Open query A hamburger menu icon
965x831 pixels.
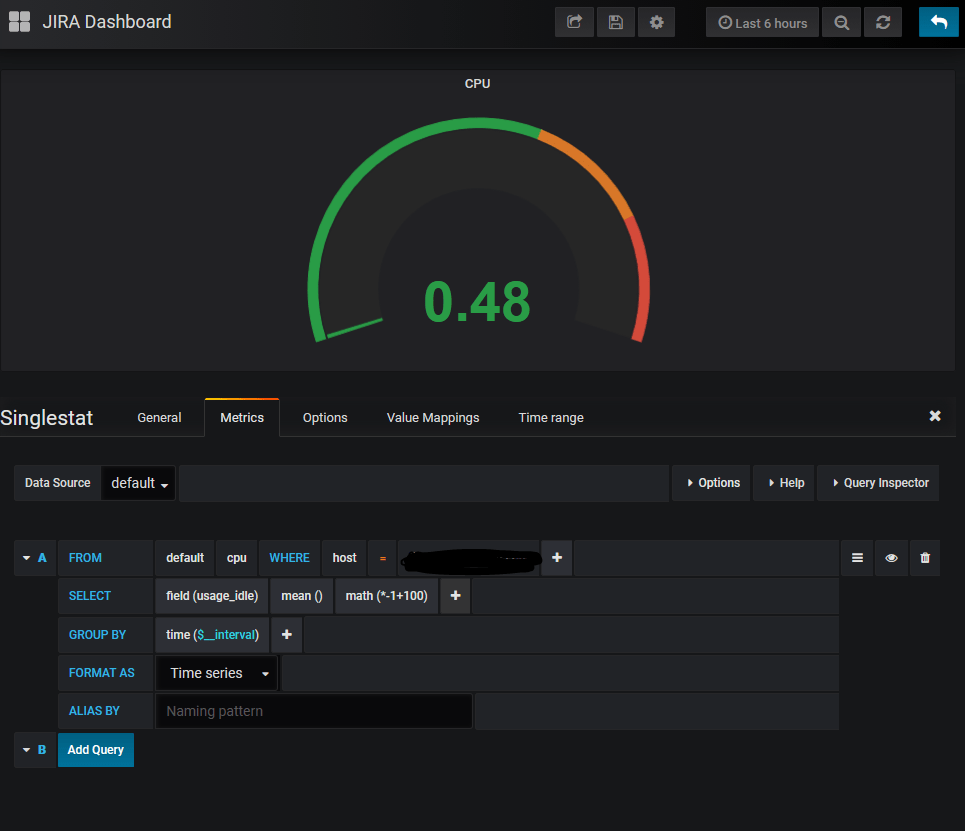coord(857,558)
